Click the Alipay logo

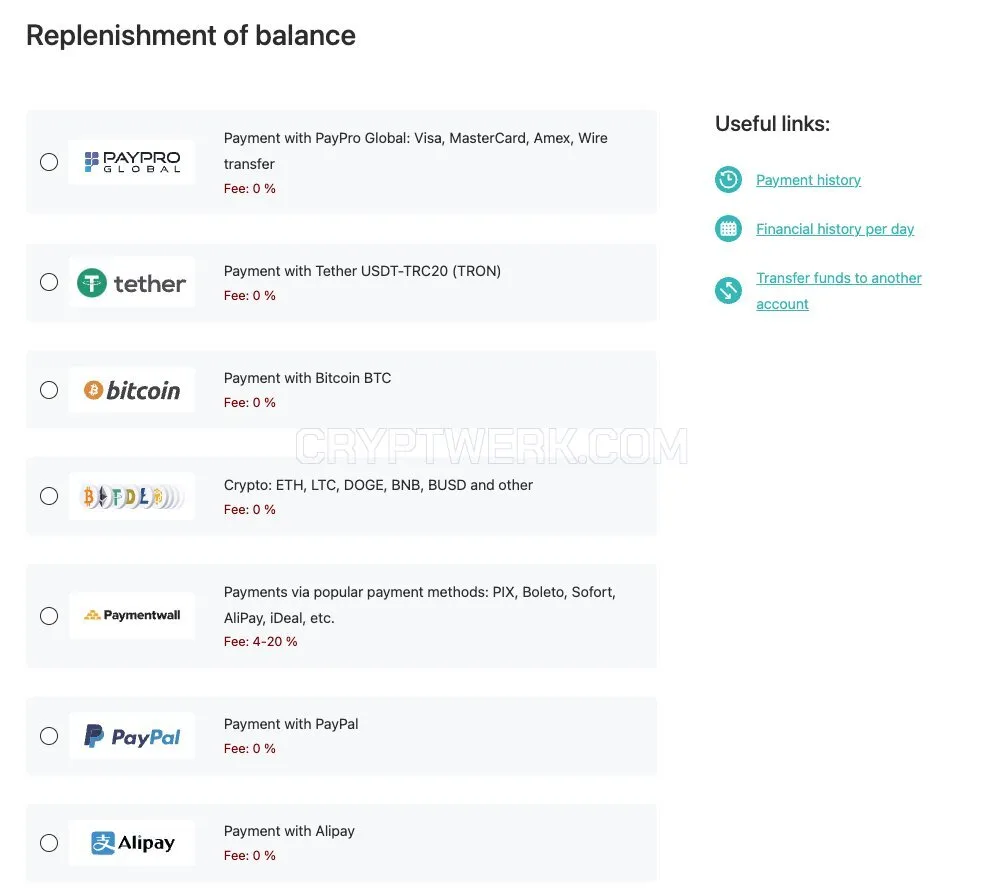pyautogui.click(x=132, y=843)
